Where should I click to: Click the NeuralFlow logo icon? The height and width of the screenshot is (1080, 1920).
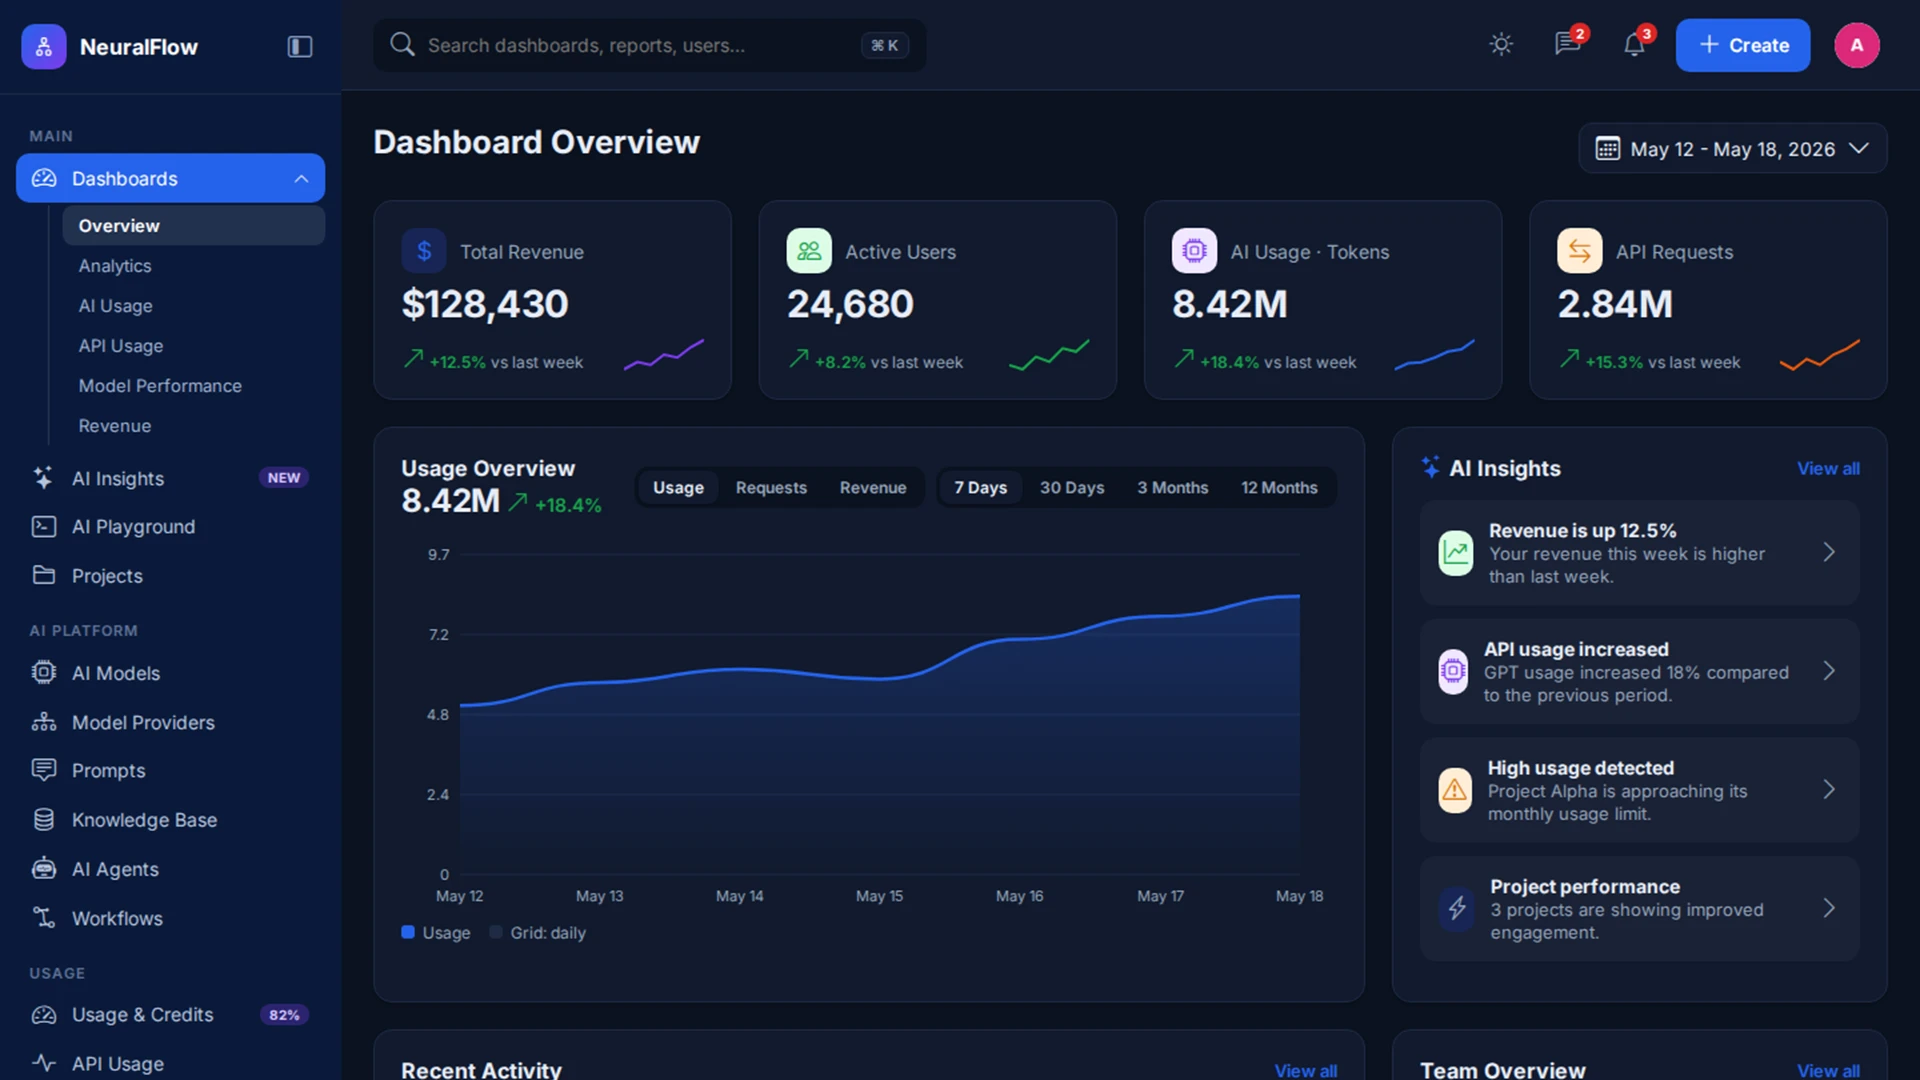[x=44, y=46]
